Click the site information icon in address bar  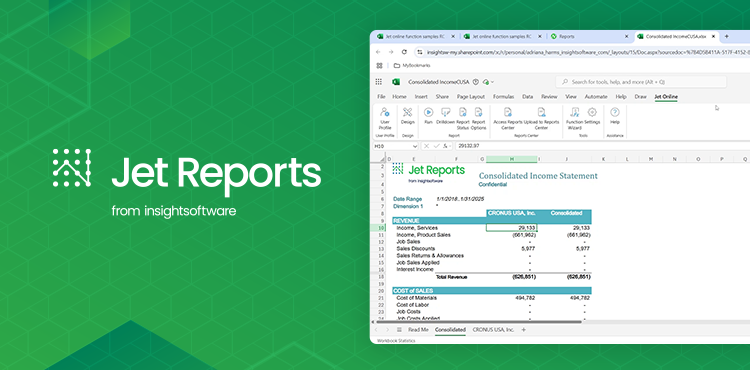pyautogui.click(x=419, y=52)
